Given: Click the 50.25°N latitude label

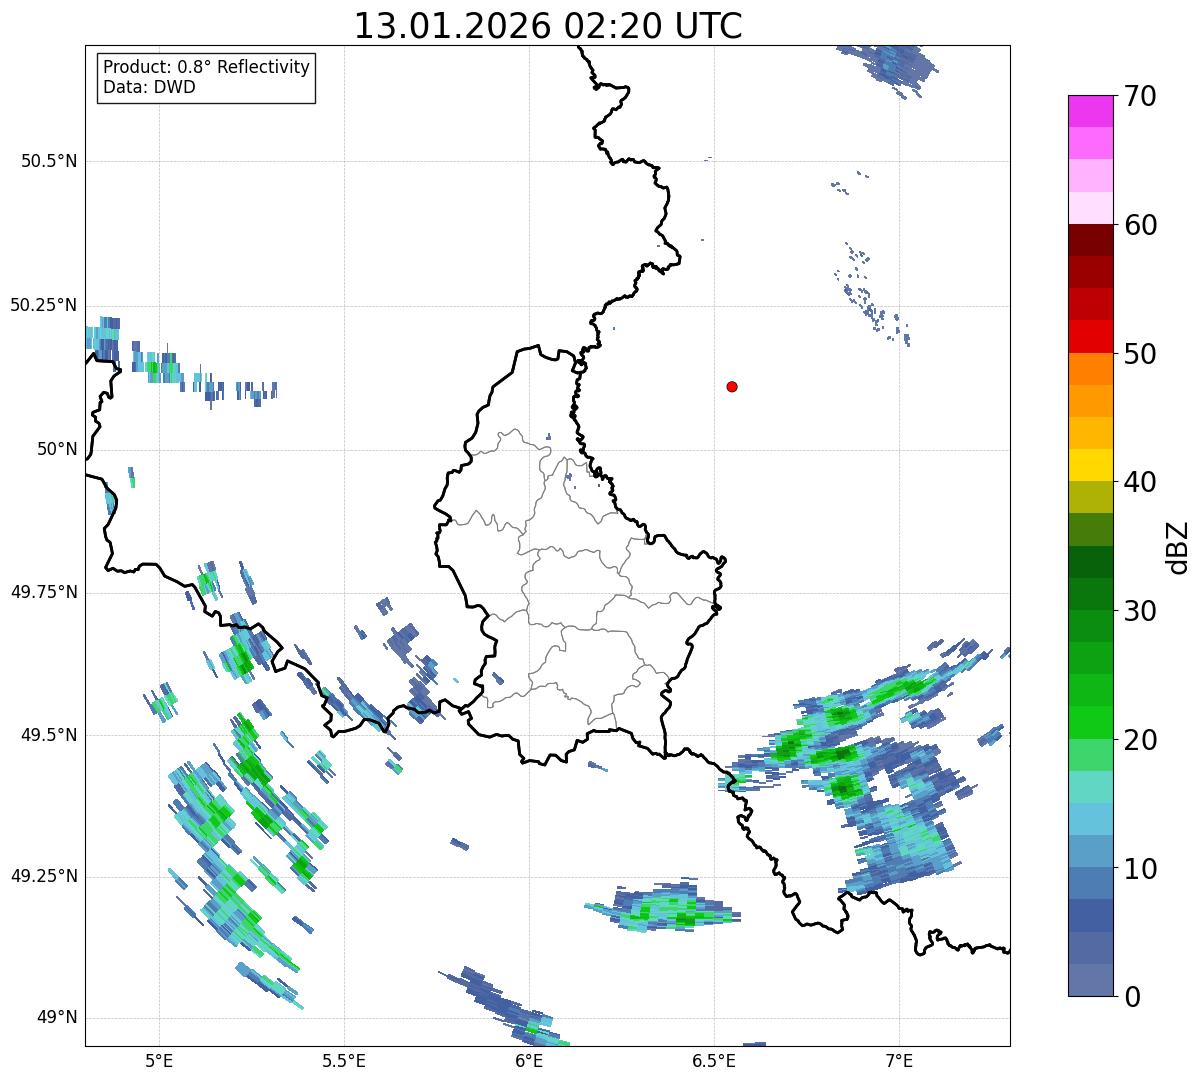Looking at the screenshot, I should click(x=43, y=305).
